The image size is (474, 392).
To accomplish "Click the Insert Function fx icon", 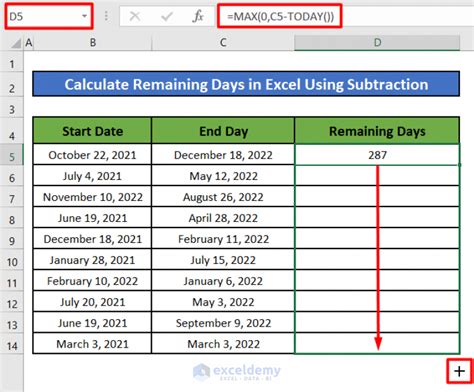I will point(198,16).
